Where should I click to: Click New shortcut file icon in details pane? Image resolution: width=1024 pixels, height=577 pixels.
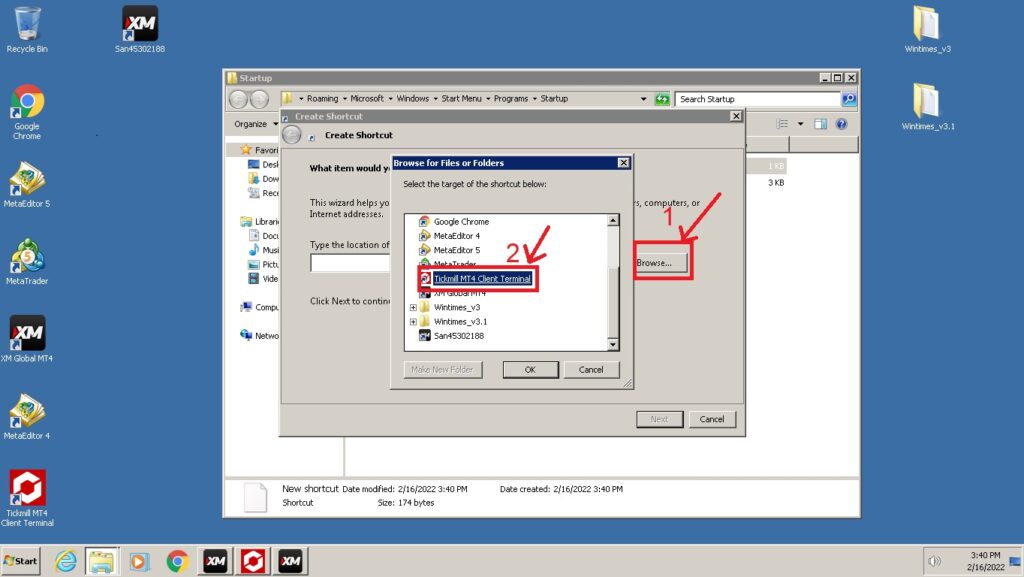coord(255,497)
